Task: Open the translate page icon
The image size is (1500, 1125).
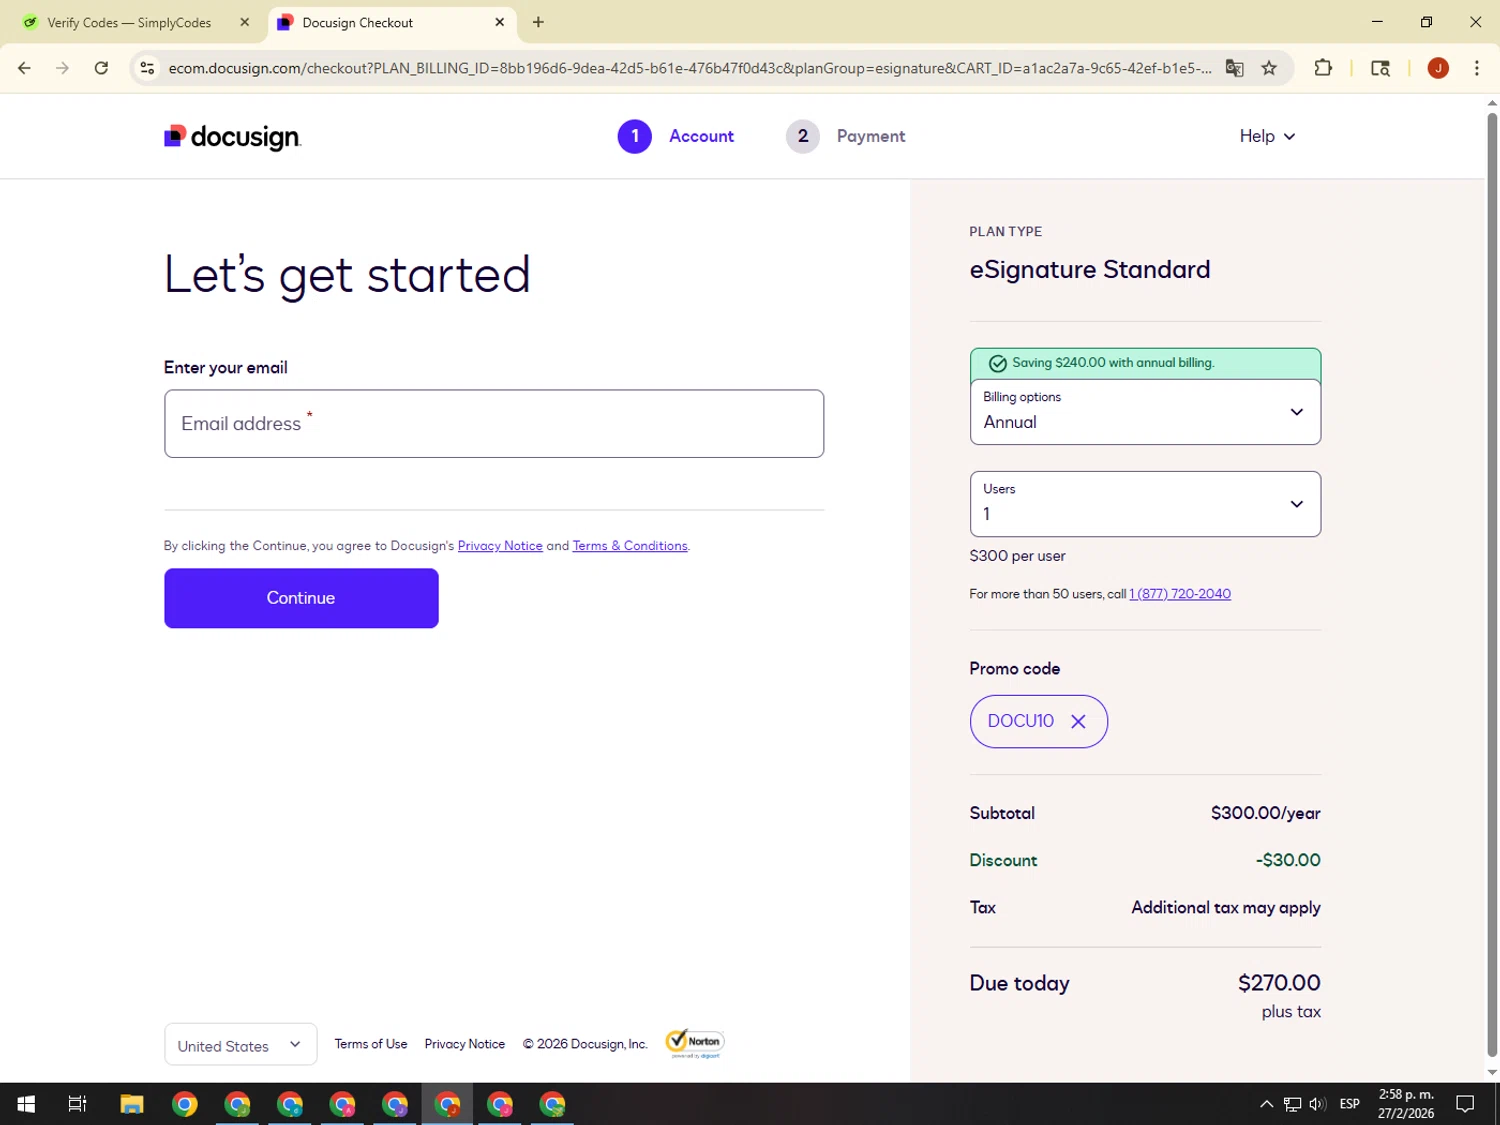Action: pyautogui.click(x=1235, y=68)
